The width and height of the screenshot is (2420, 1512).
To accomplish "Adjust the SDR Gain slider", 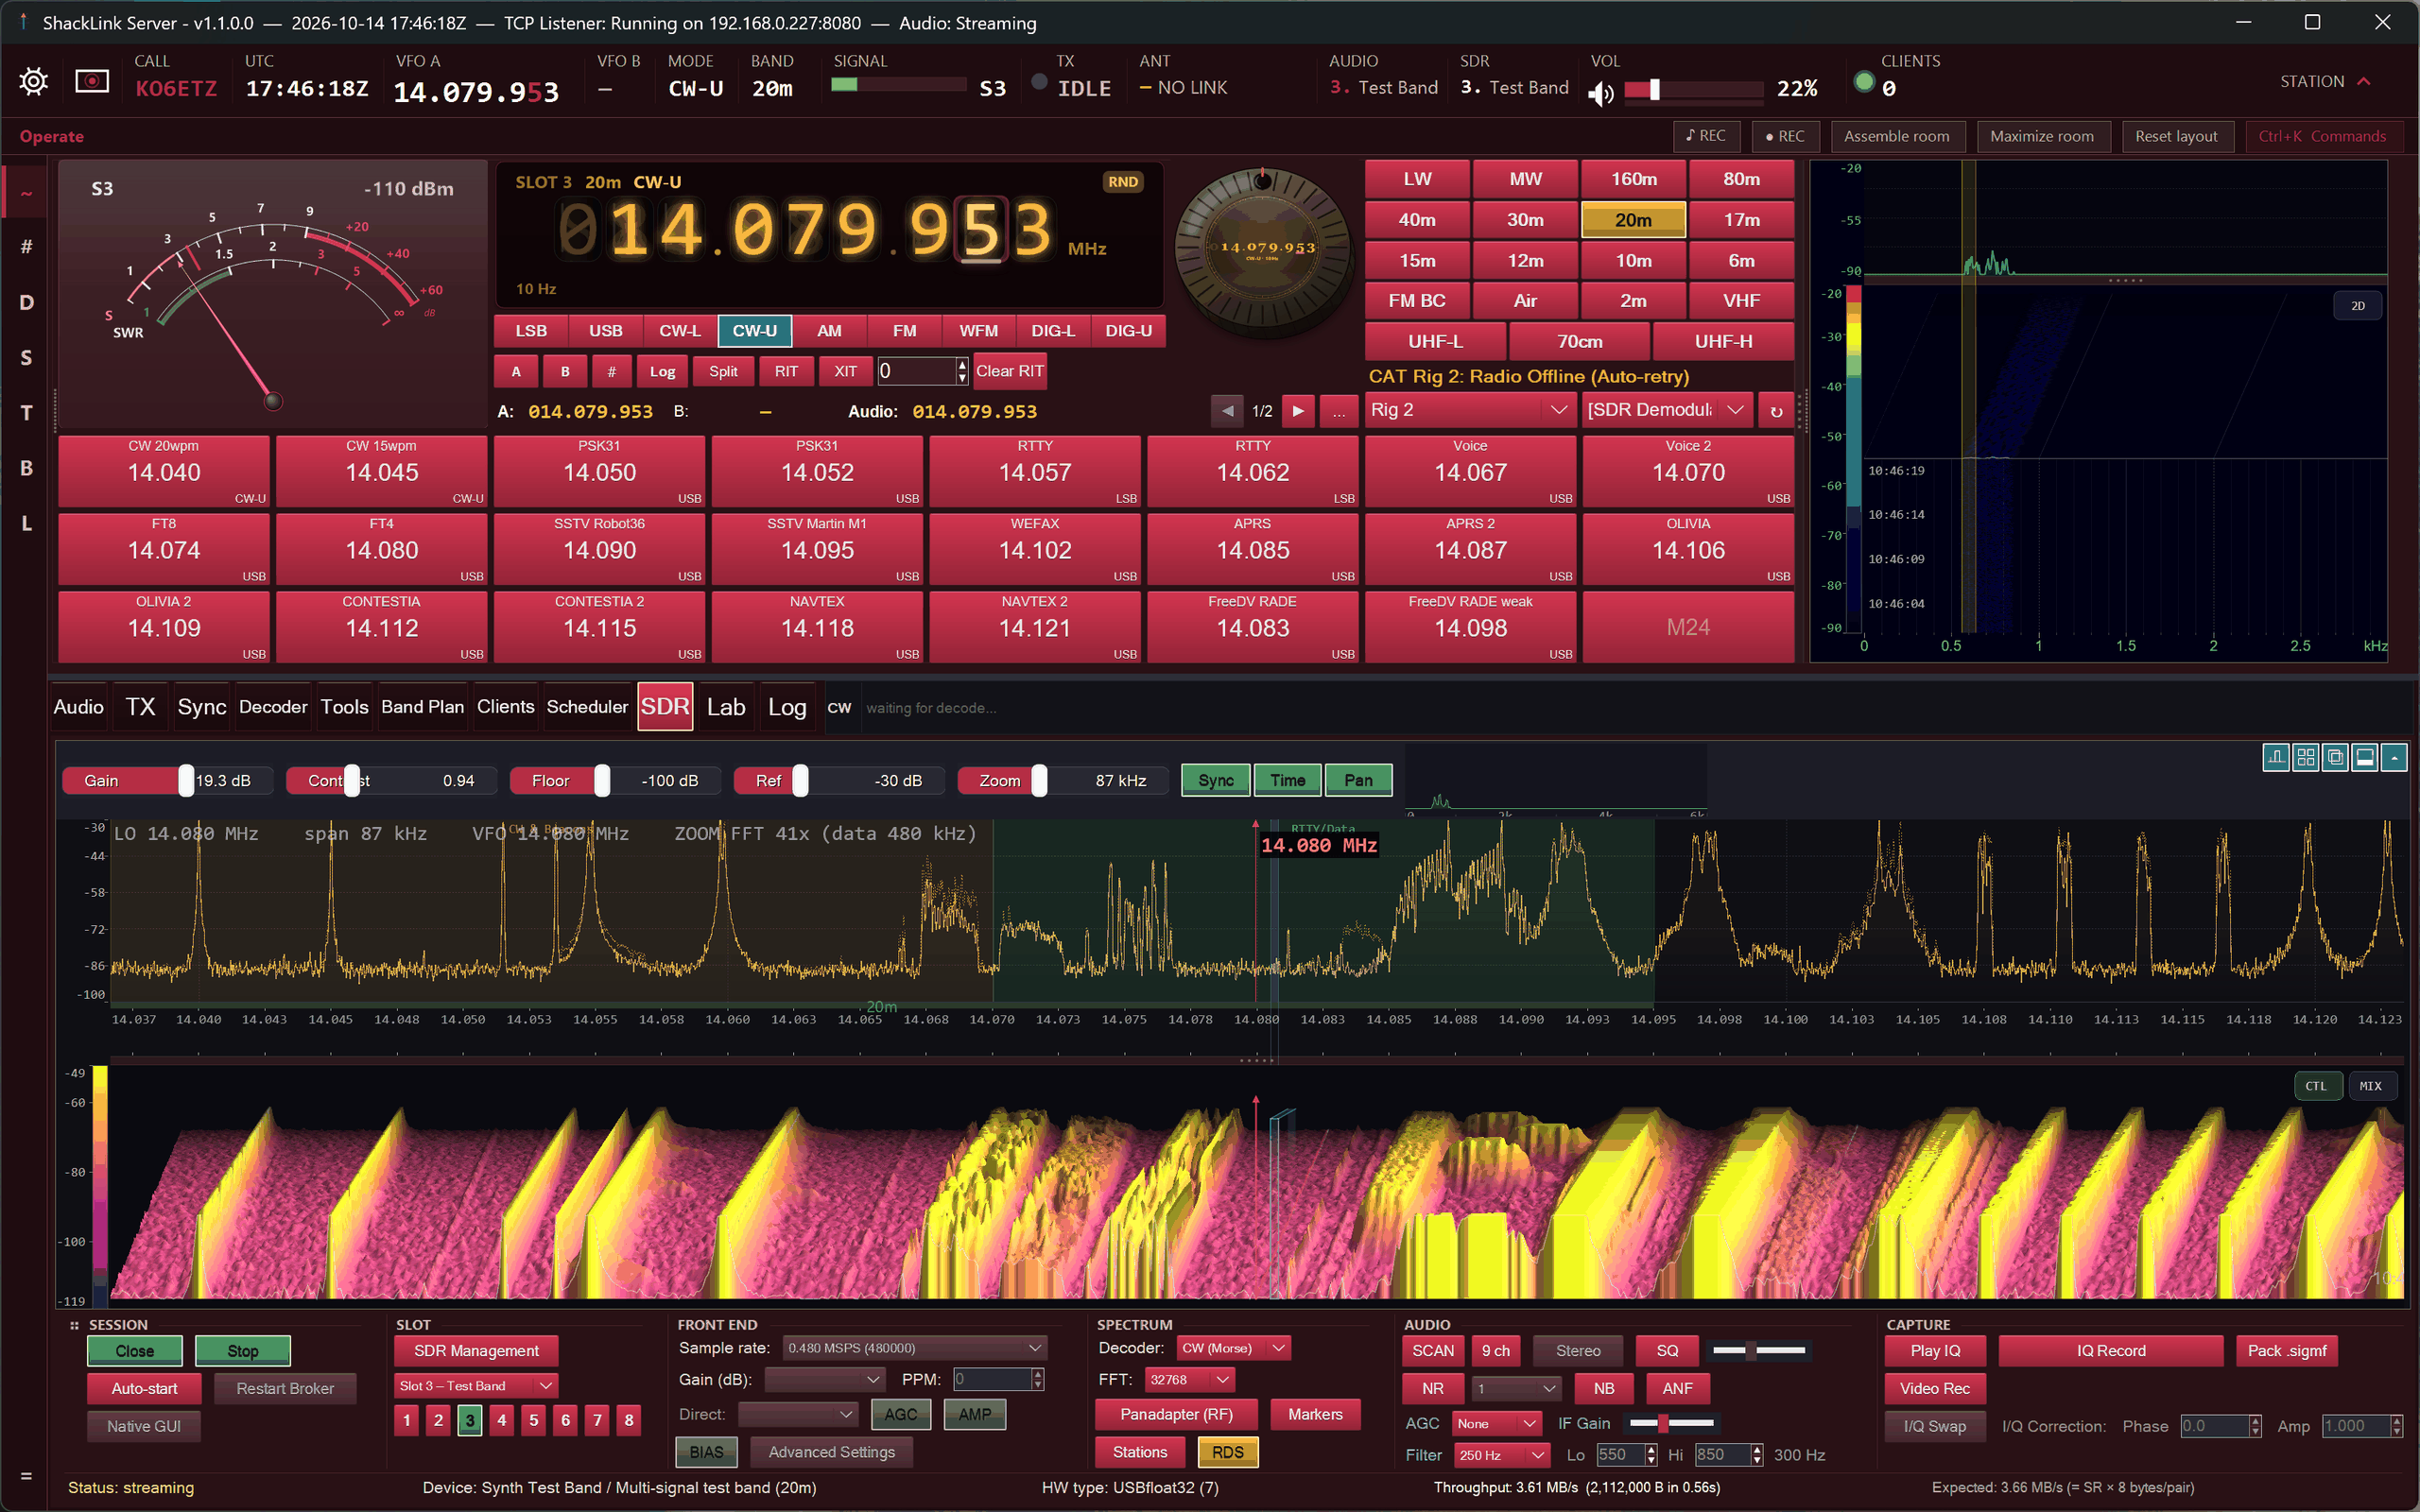I will click(x=167, y=781).
